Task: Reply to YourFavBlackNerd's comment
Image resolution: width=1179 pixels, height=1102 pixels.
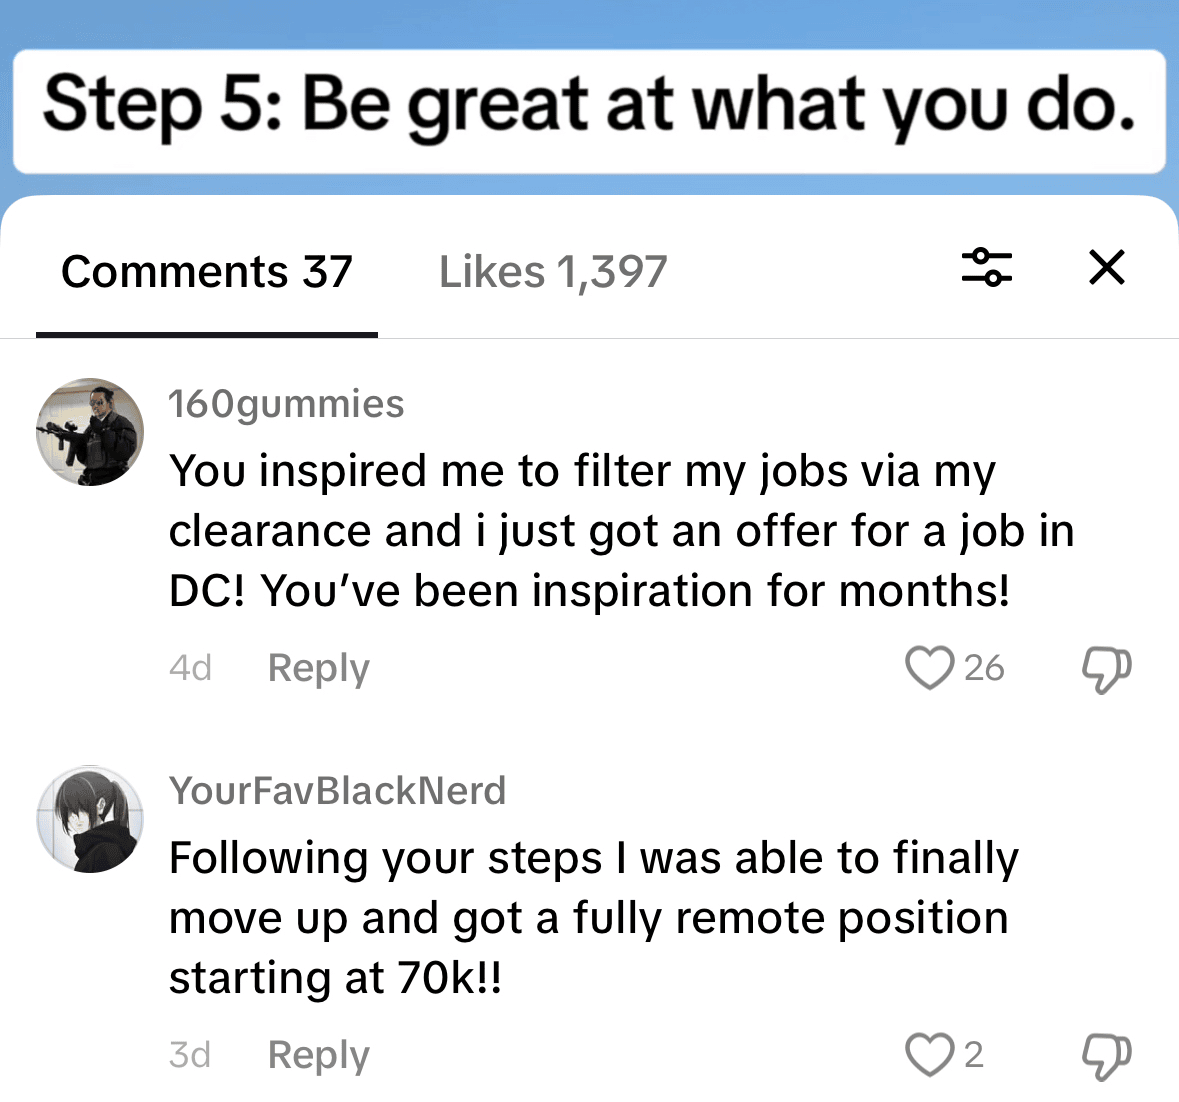Action: click(318, 1055)
